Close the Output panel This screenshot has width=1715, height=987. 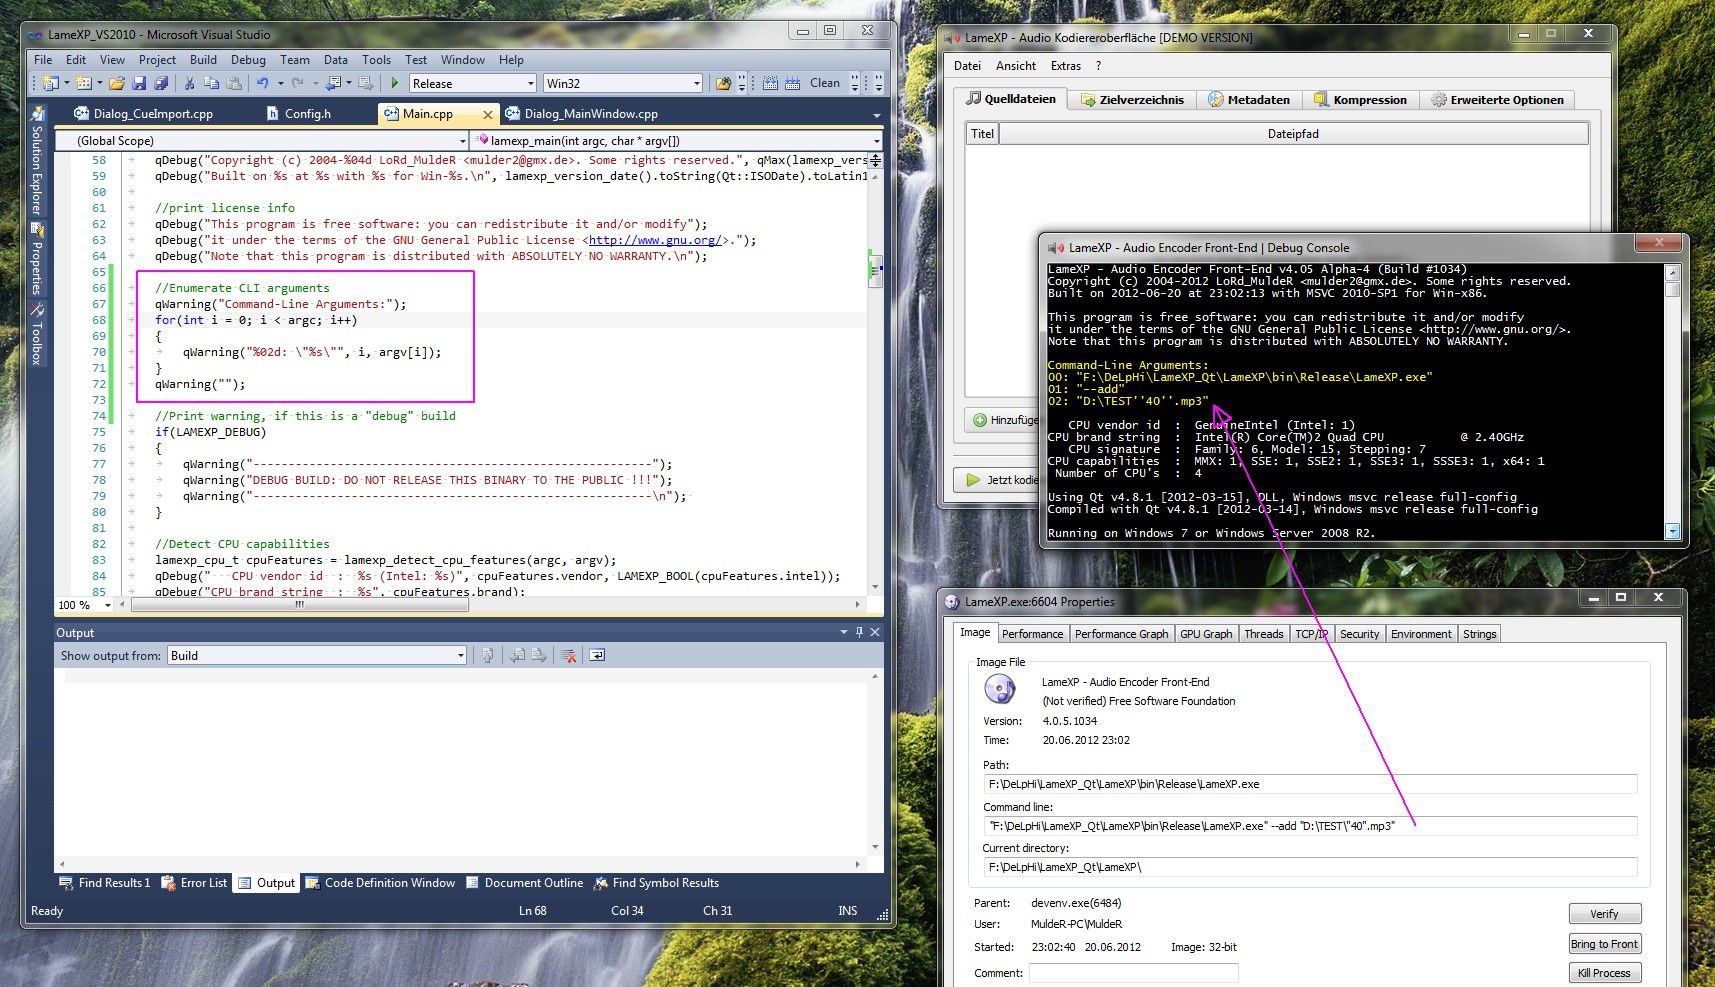(x=875, y=632)
